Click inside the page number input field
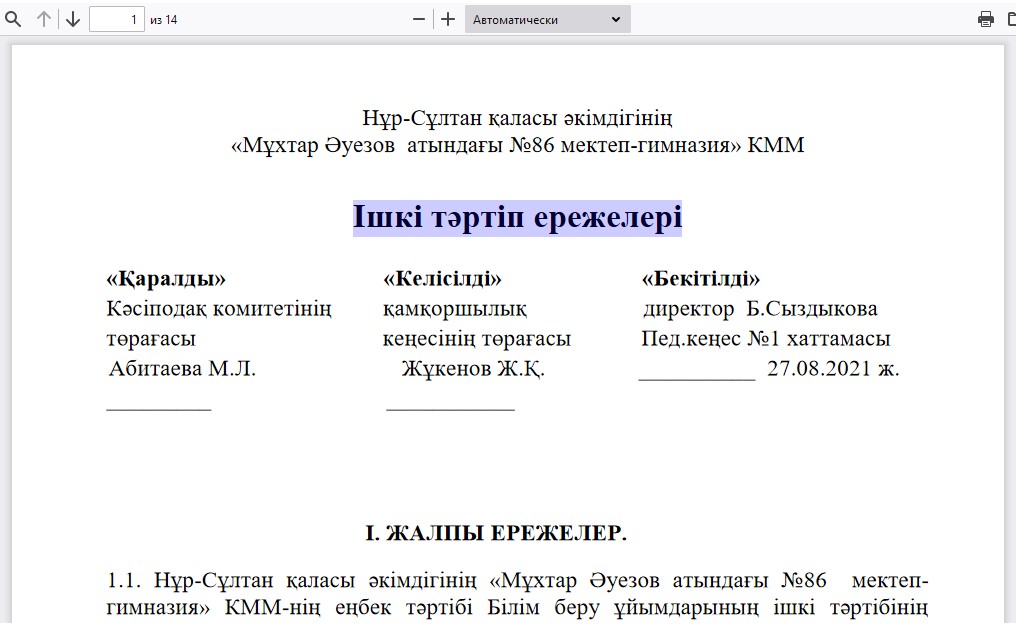 pos(116,18)
